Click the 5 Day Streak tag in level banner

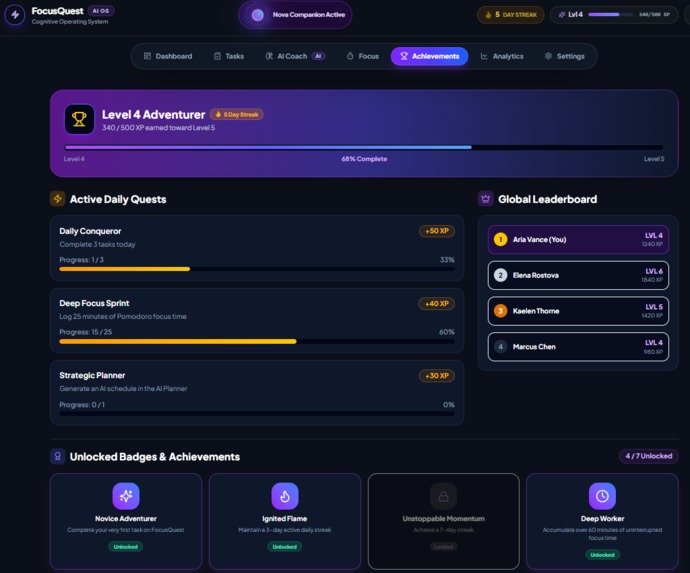point(237,114)
